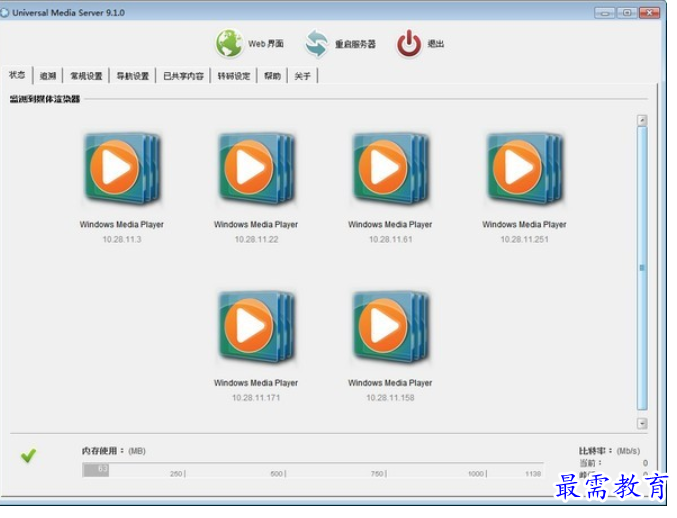This screenshot has width=677, height=518.
Task: Select the 状态 tab
Action: pyautogui.click(x=17, y=75)
